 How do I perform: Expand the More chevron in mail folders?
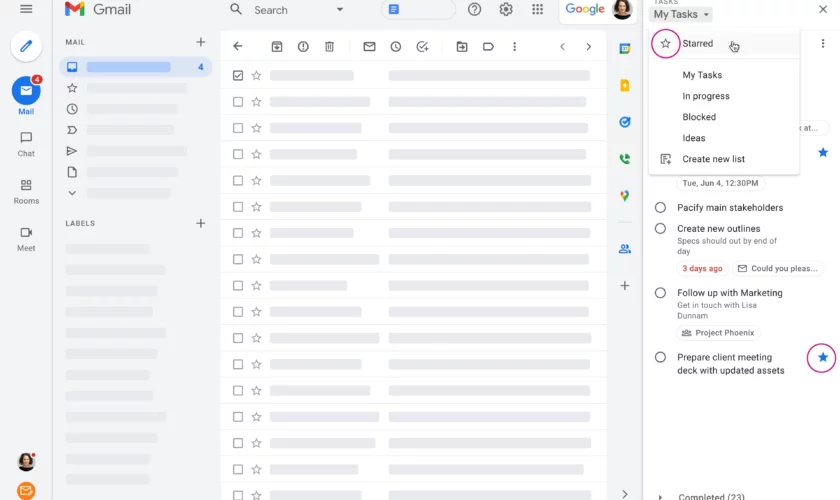[72, 193]
